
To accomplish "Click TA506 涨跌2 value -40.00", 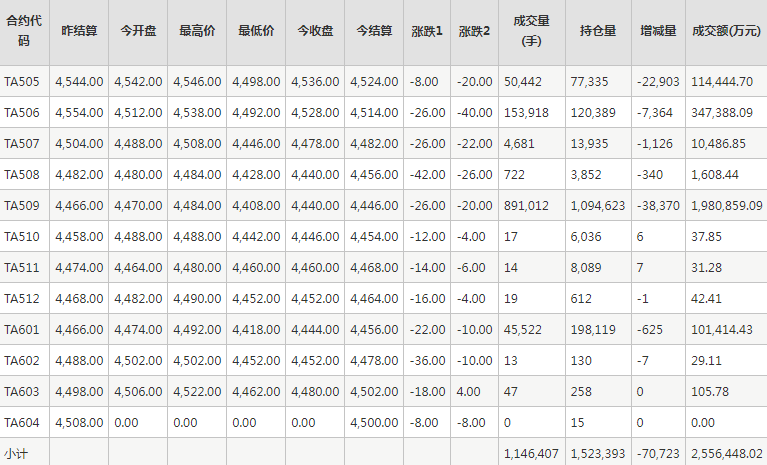I will pos(474,112).
